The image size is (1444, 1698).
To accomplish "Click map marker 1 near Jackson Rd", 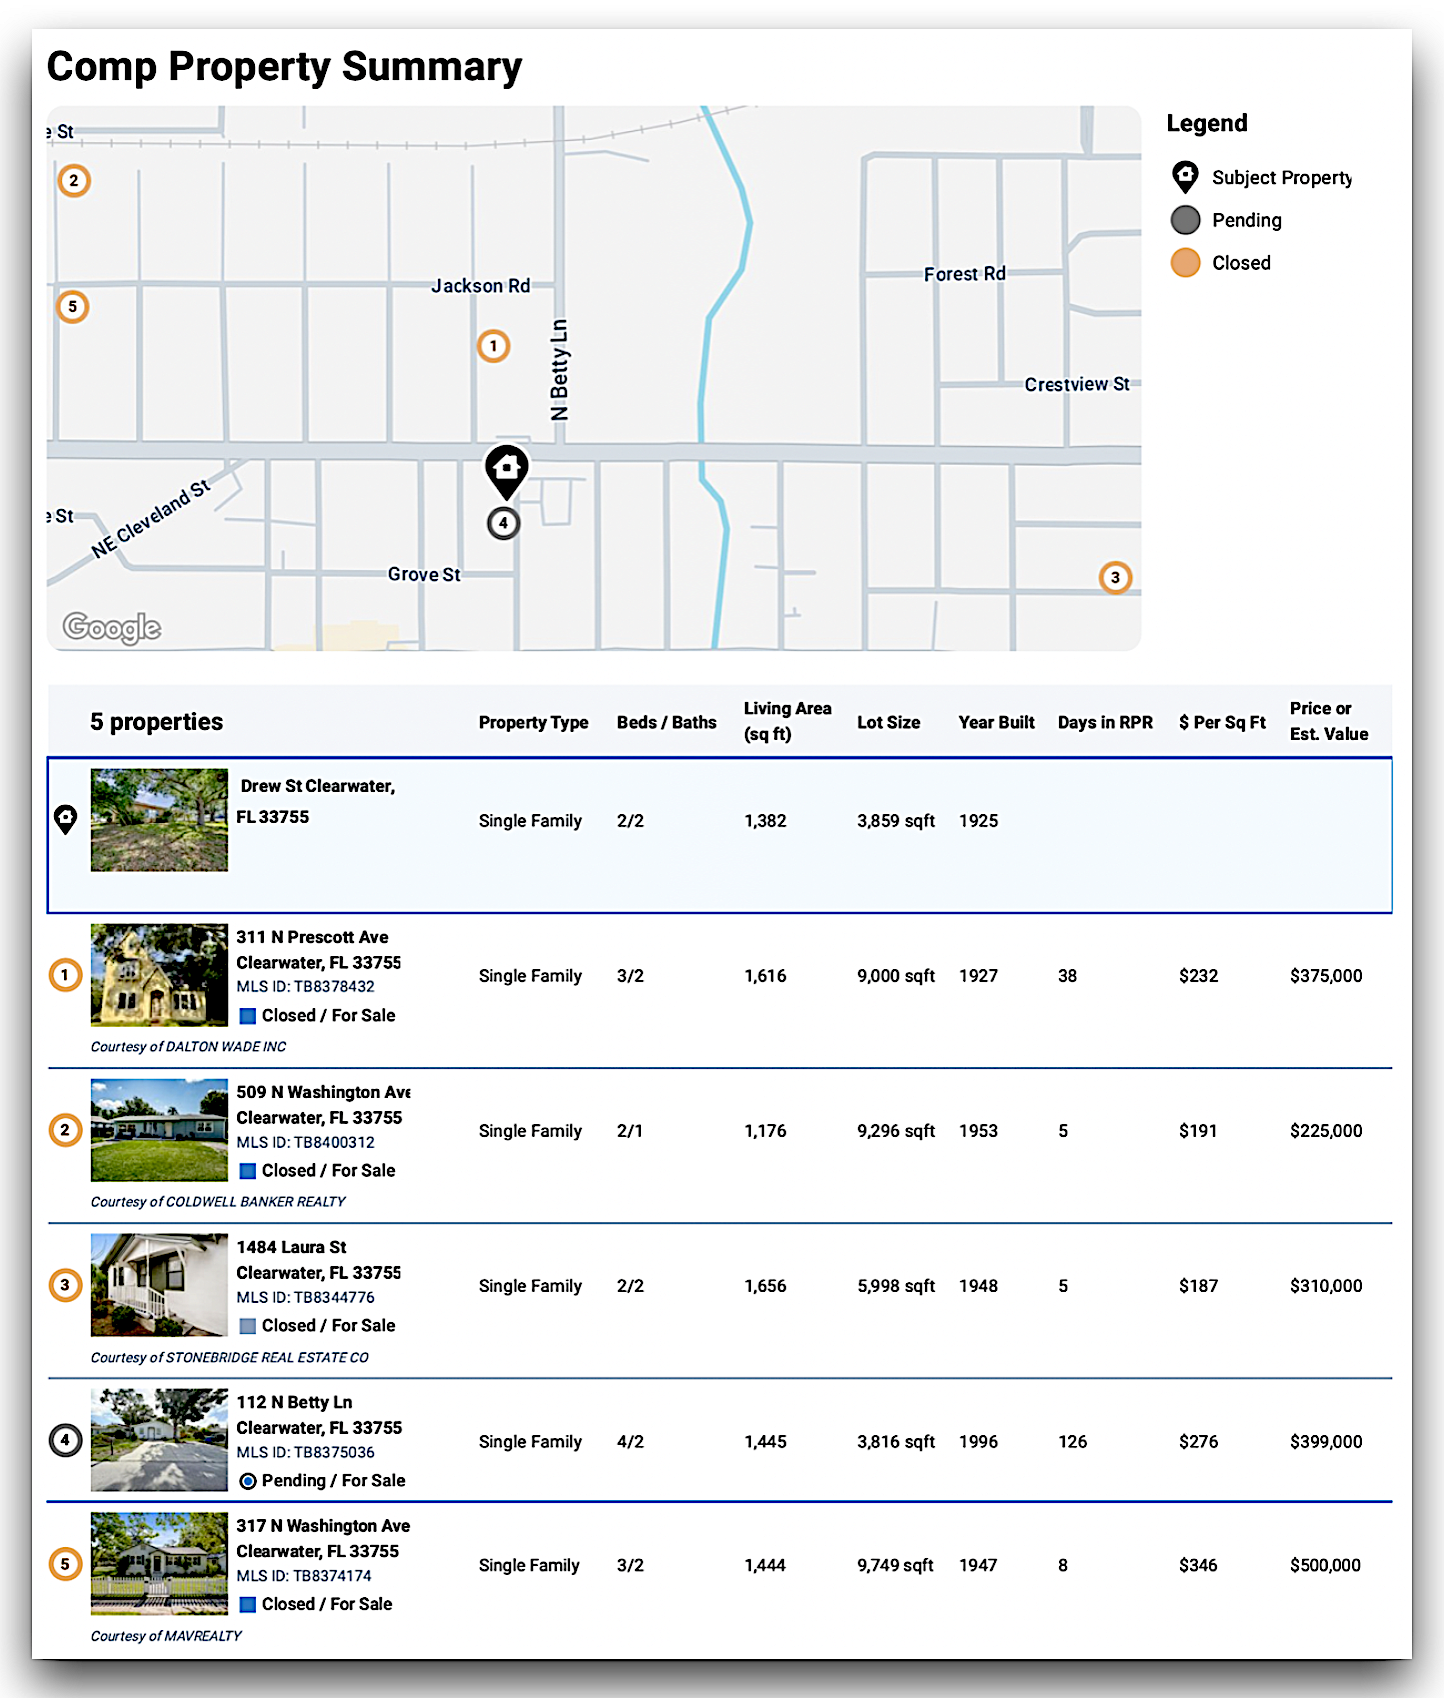I will tap(493, 346).
